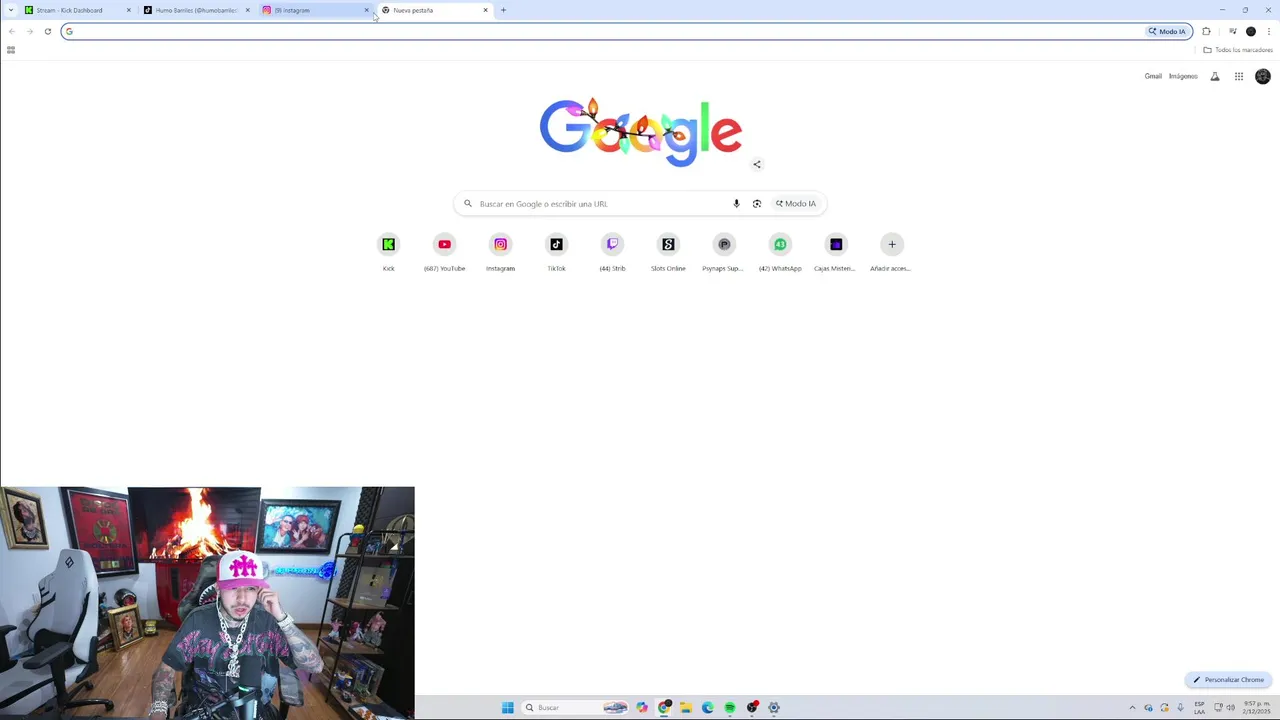Open File Explorer from the taskbar
This screenshot has height=720, width=1280.
click(x=685, y=708)
